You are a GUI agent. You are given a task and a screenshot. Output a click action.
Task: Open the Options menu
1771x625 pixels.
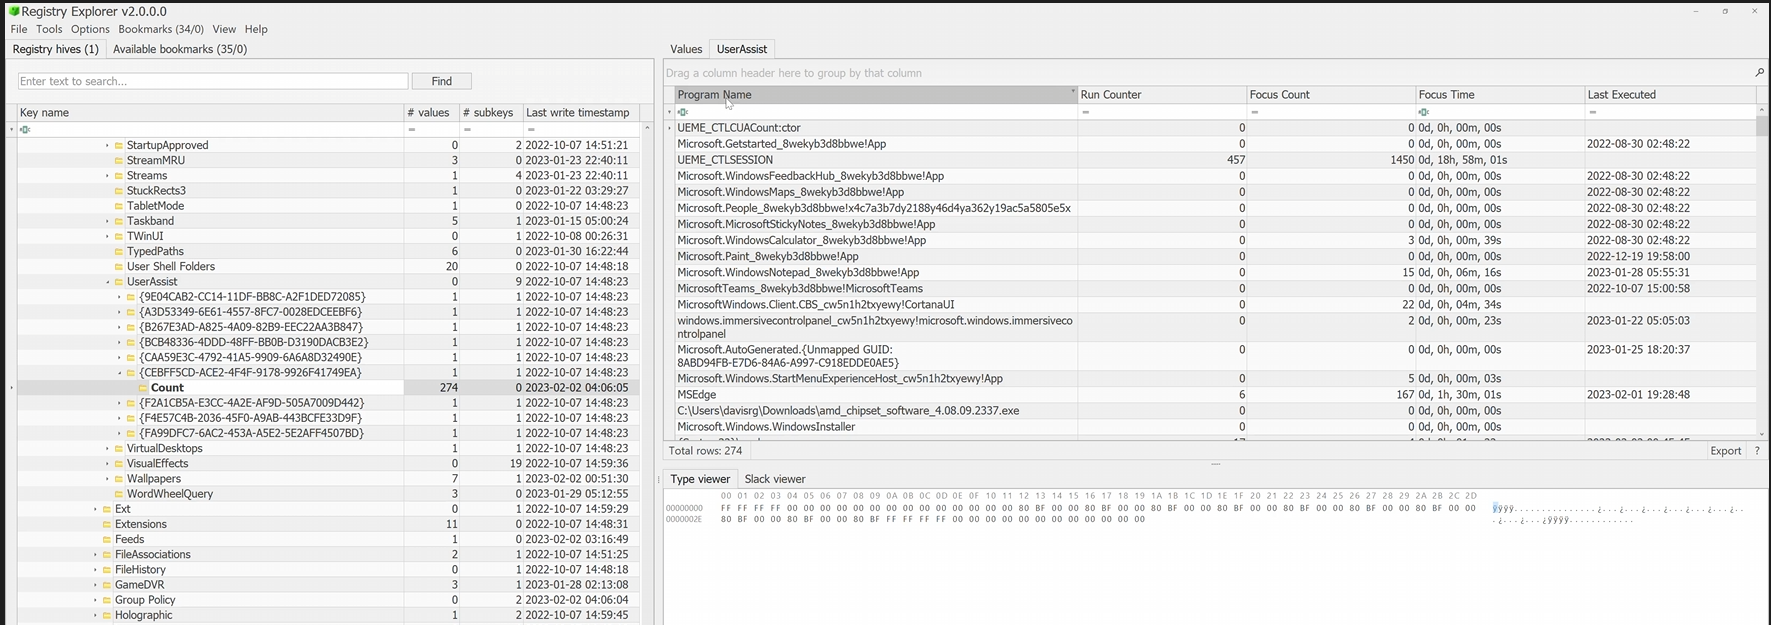(x=90, y=29)
